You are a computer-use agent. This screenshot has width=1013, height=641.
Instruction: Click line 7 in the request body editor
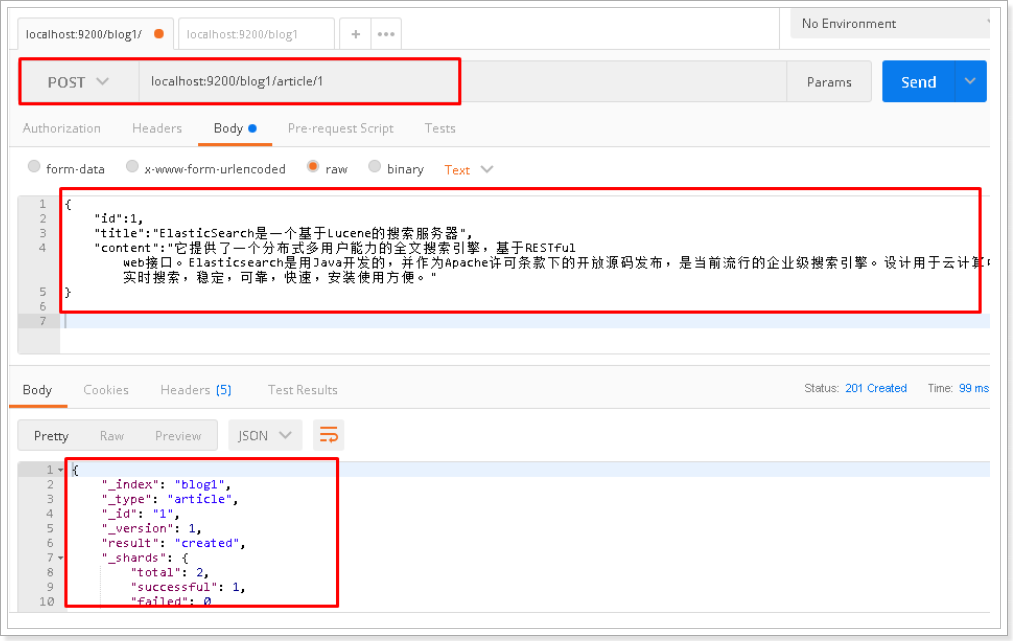[525, 321]
